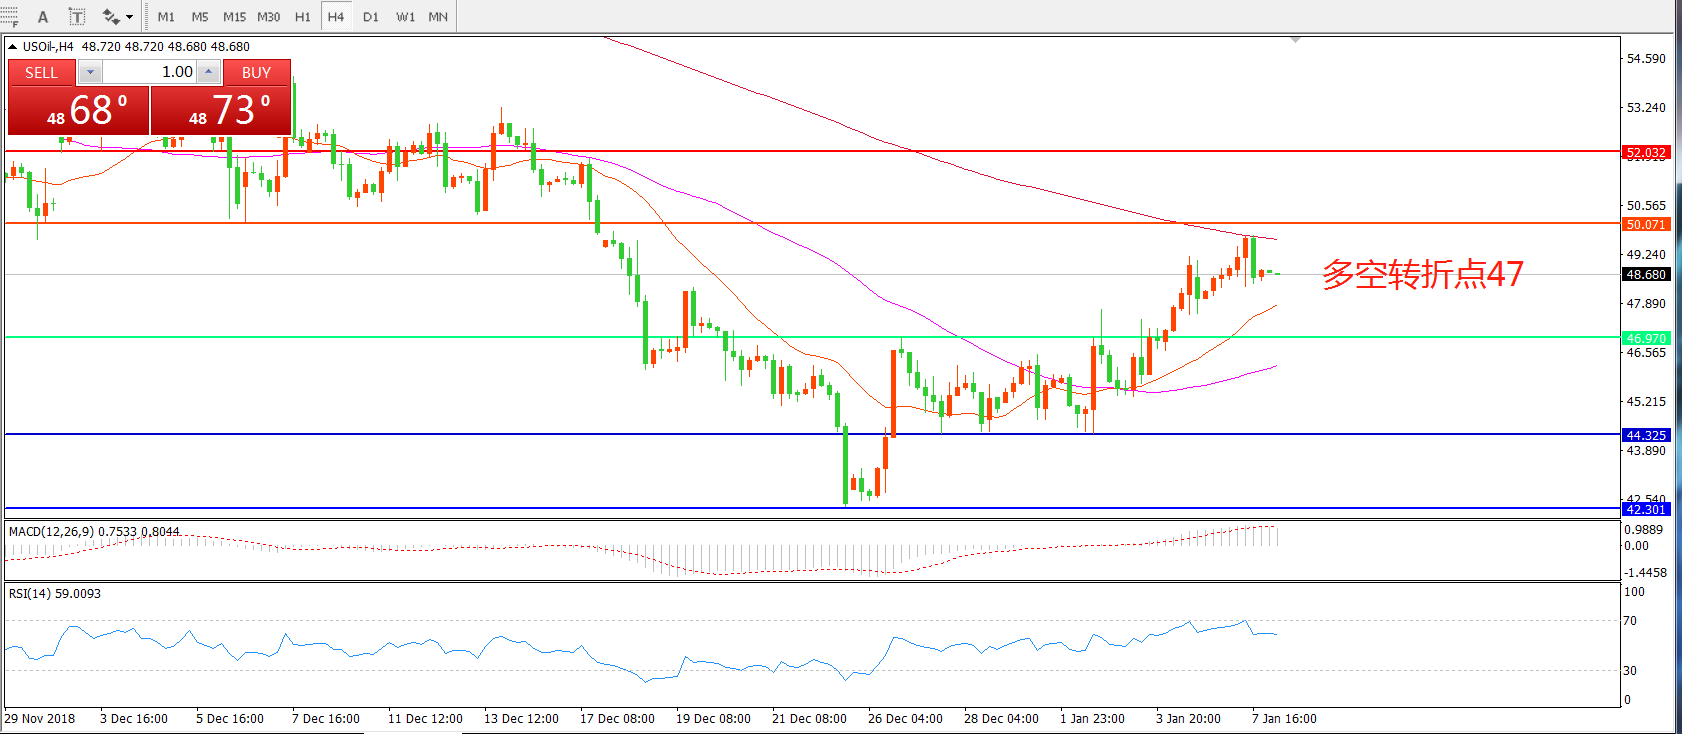Click the Arrows objects tool icon
The height and width of the screenshot is (734, 1682).
[x=110, y=17]
